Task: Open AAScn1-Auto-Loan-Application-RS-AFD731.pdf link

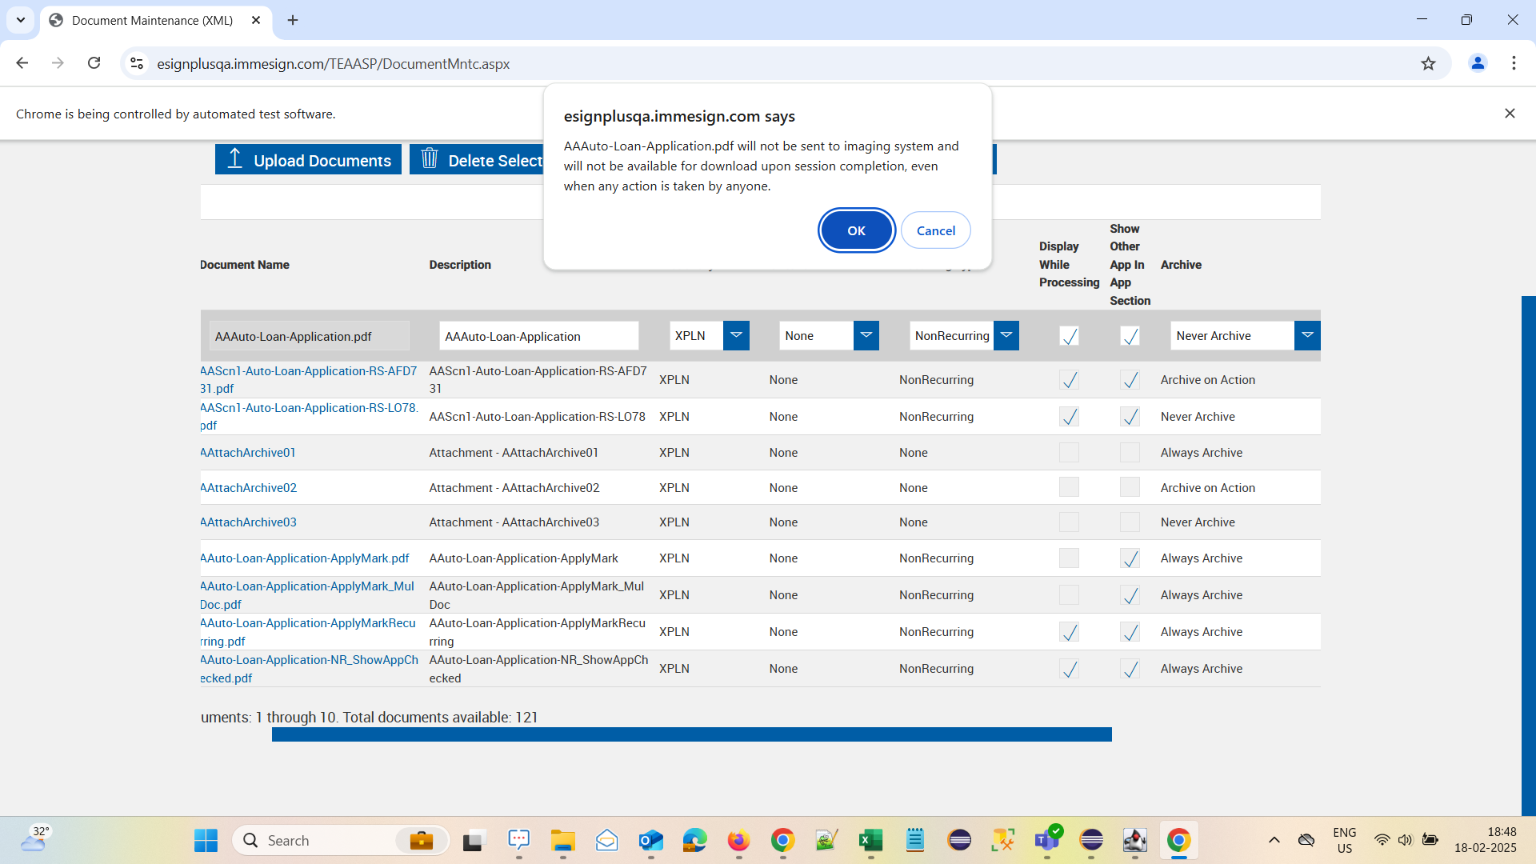Action: [x=308, y=380]
